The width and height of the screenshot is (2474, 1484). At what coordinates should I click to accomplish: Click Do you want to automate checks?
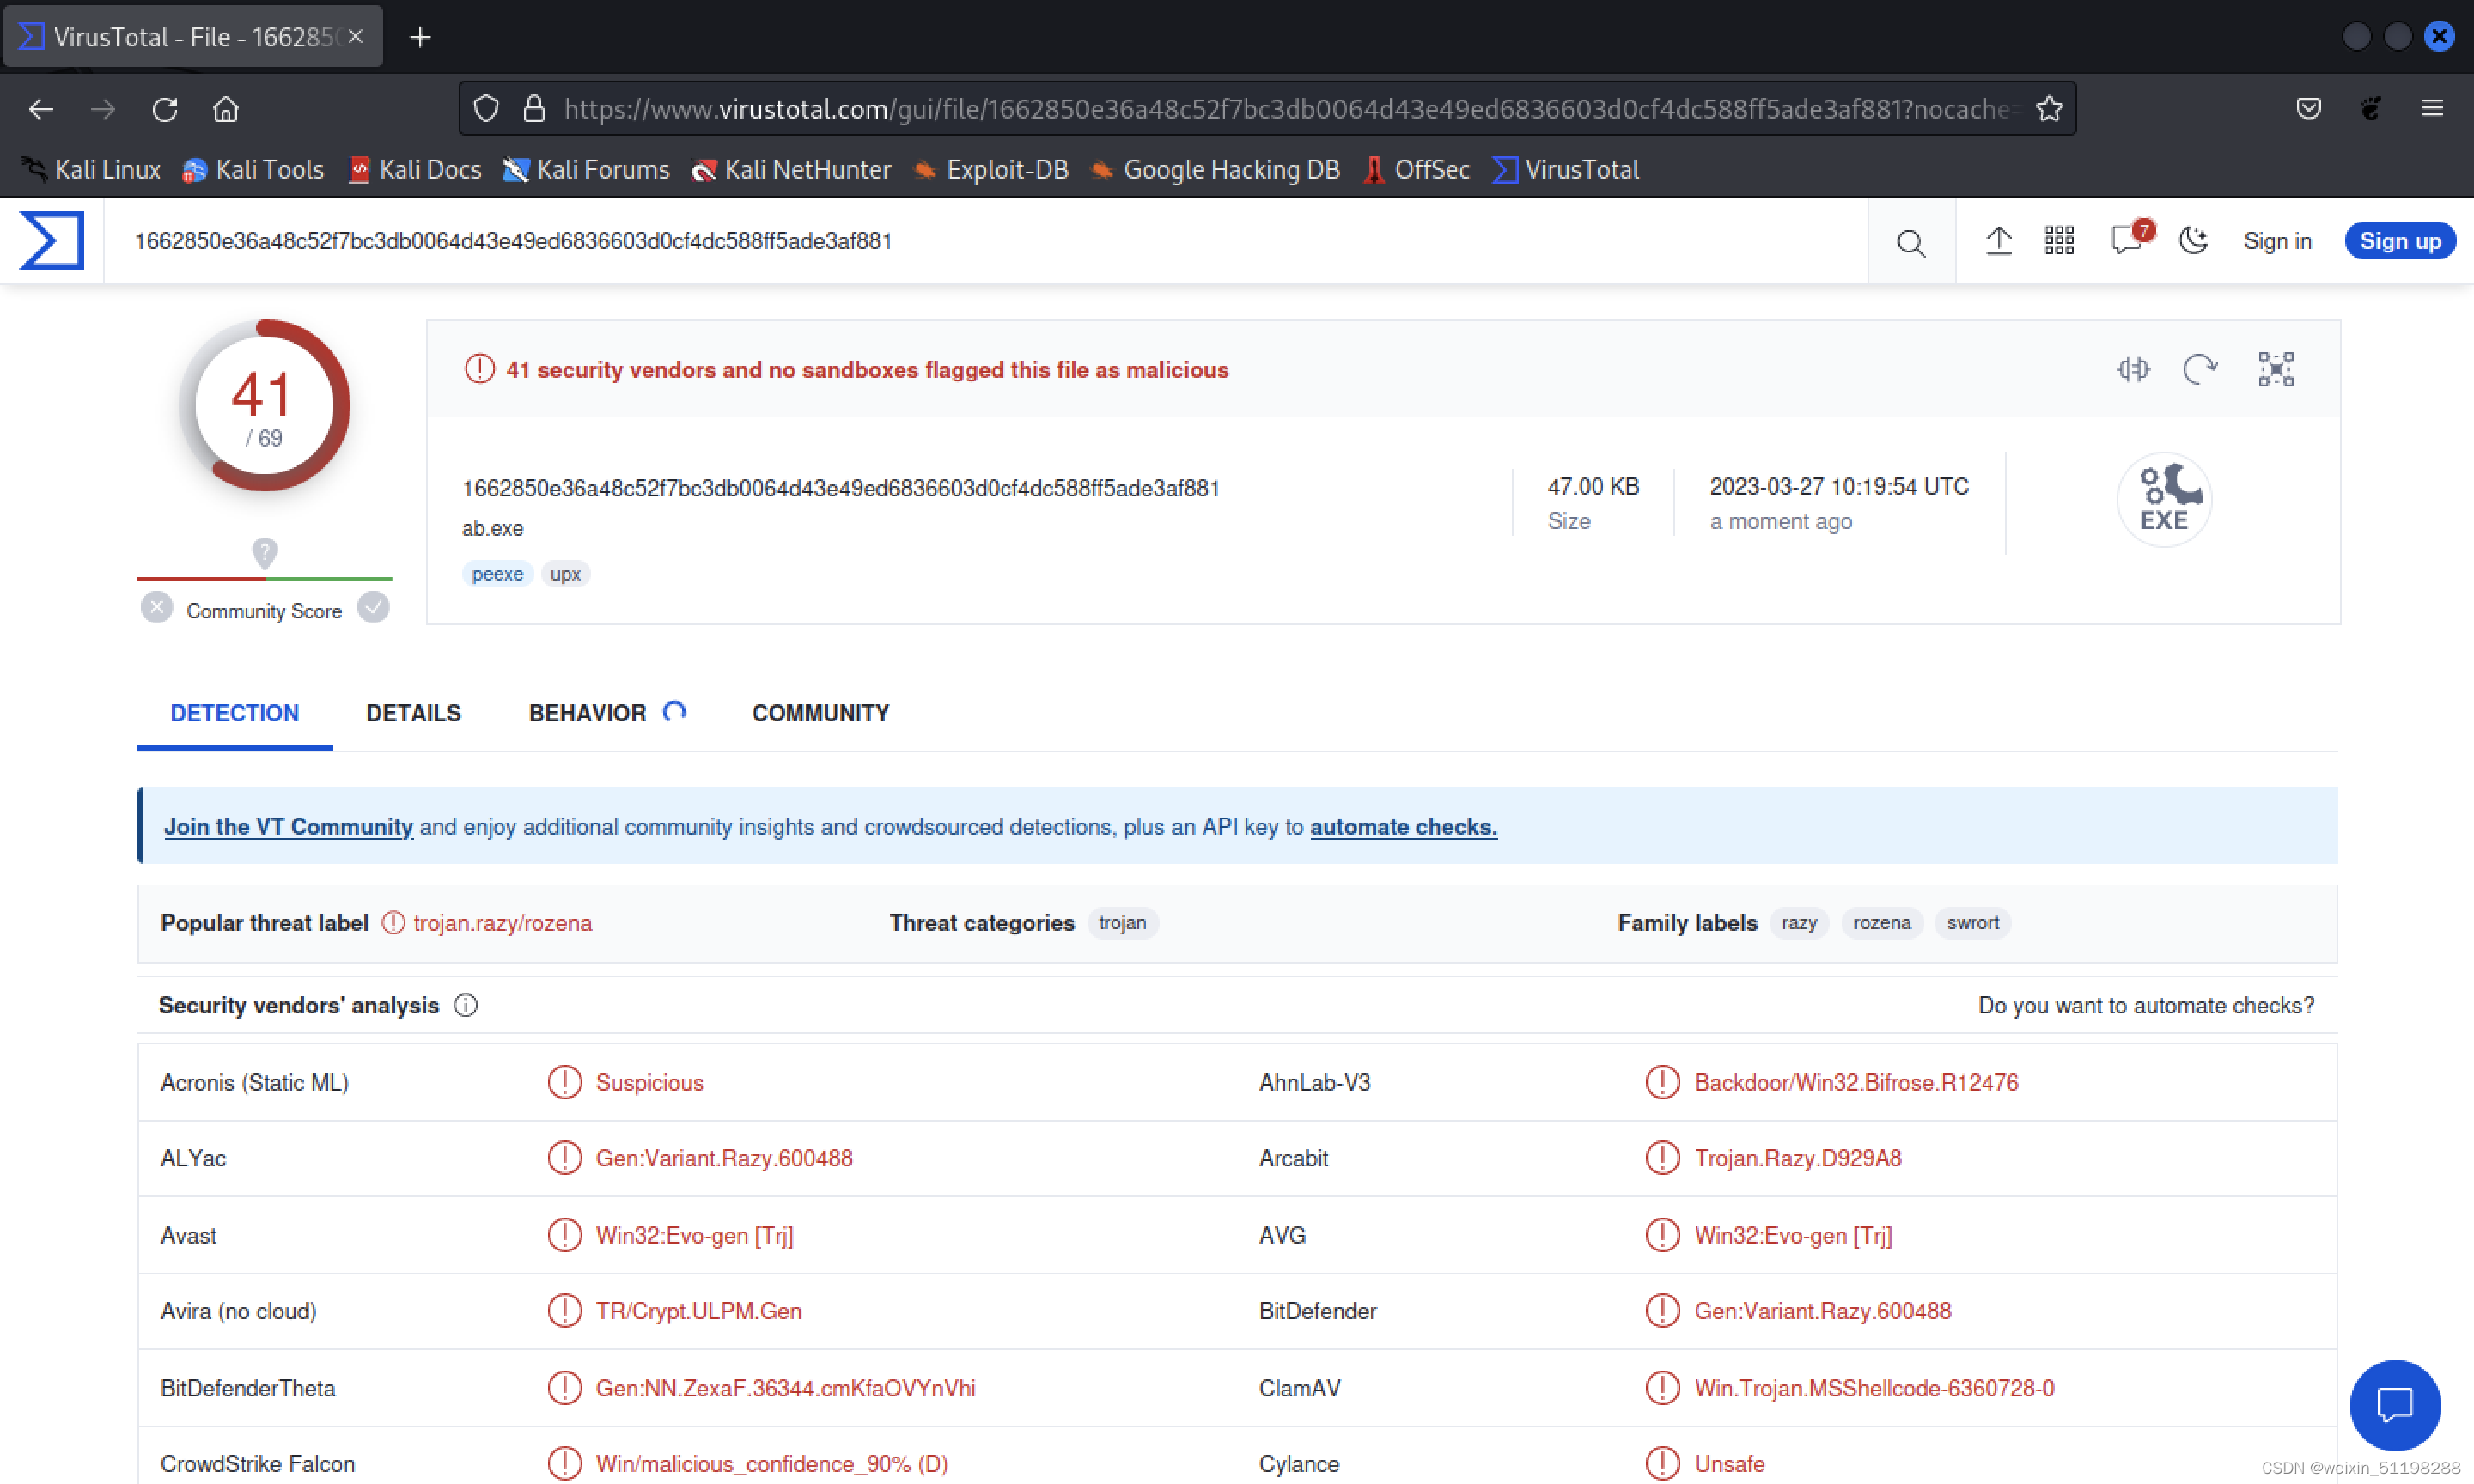[x=2146, y=1005]
